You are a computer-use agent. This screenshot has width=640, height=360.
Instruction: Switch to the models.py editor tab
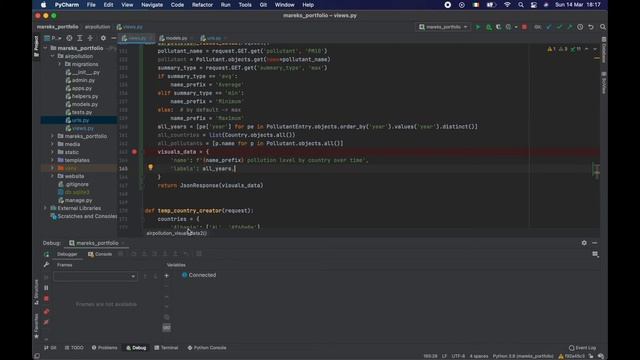pos(176,38)
